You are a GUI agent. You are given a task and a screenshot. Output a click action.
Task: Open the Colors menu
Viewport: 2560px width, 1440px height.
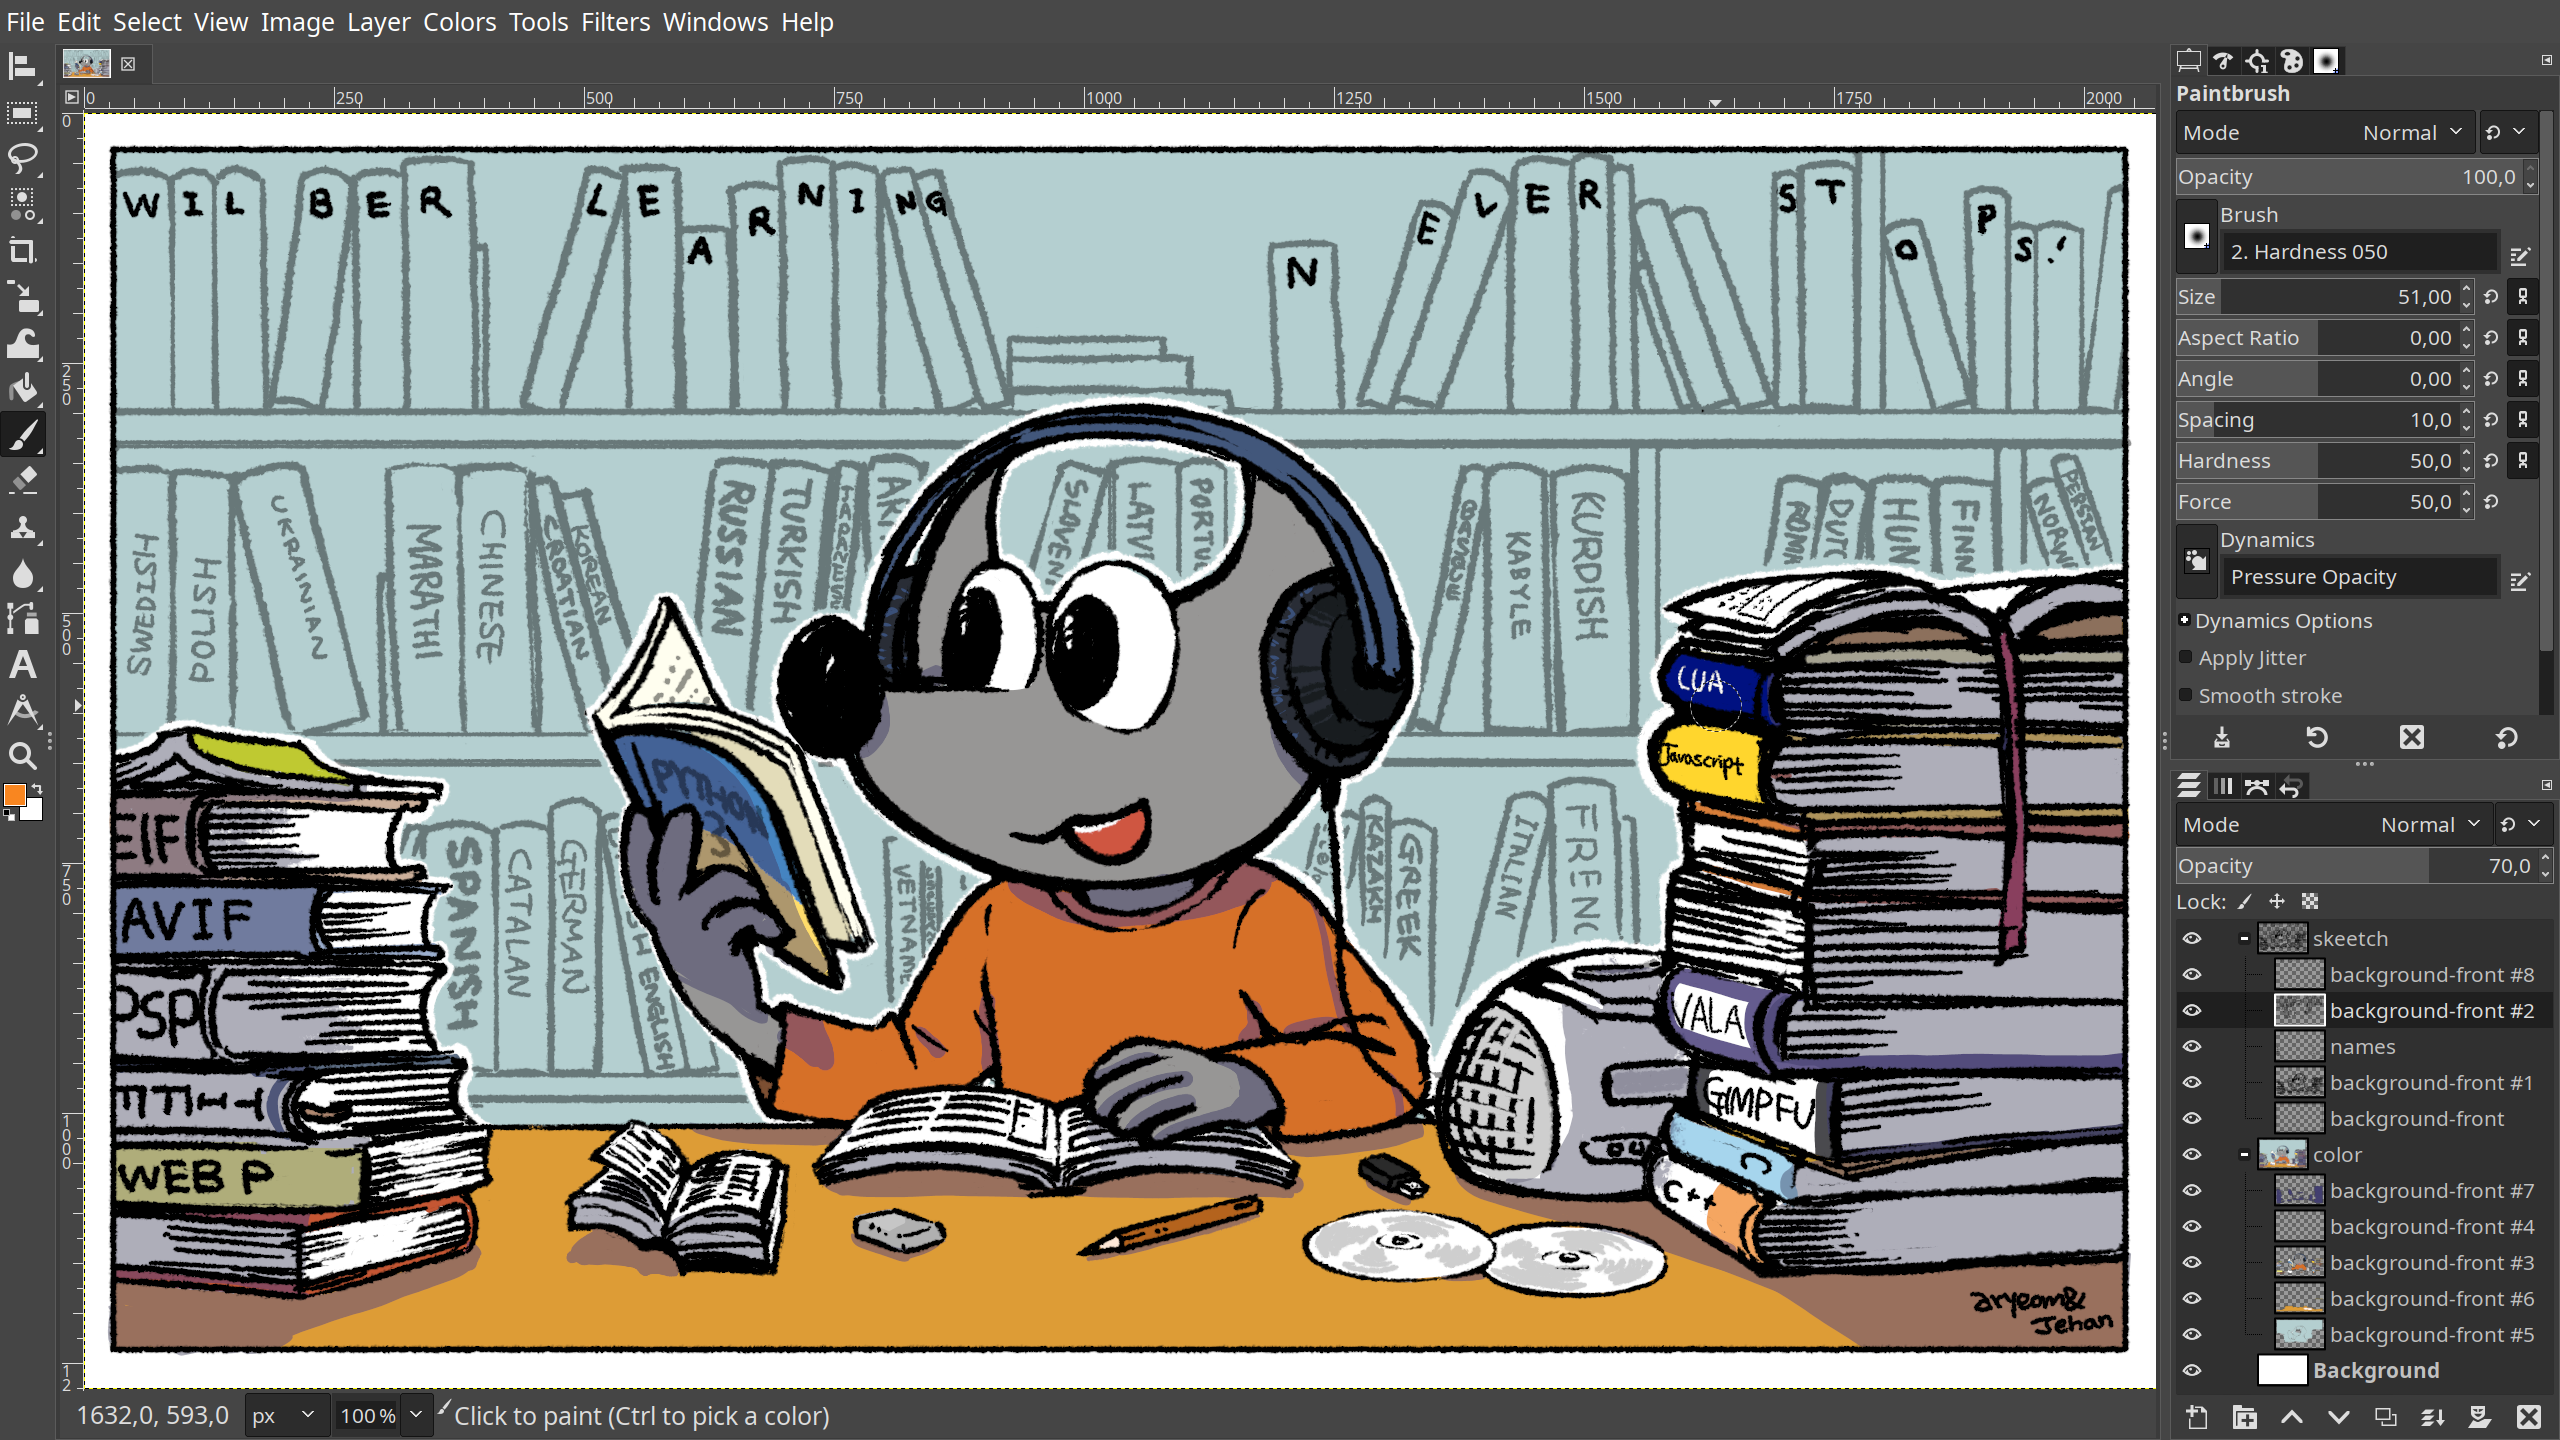pos(459,22)
